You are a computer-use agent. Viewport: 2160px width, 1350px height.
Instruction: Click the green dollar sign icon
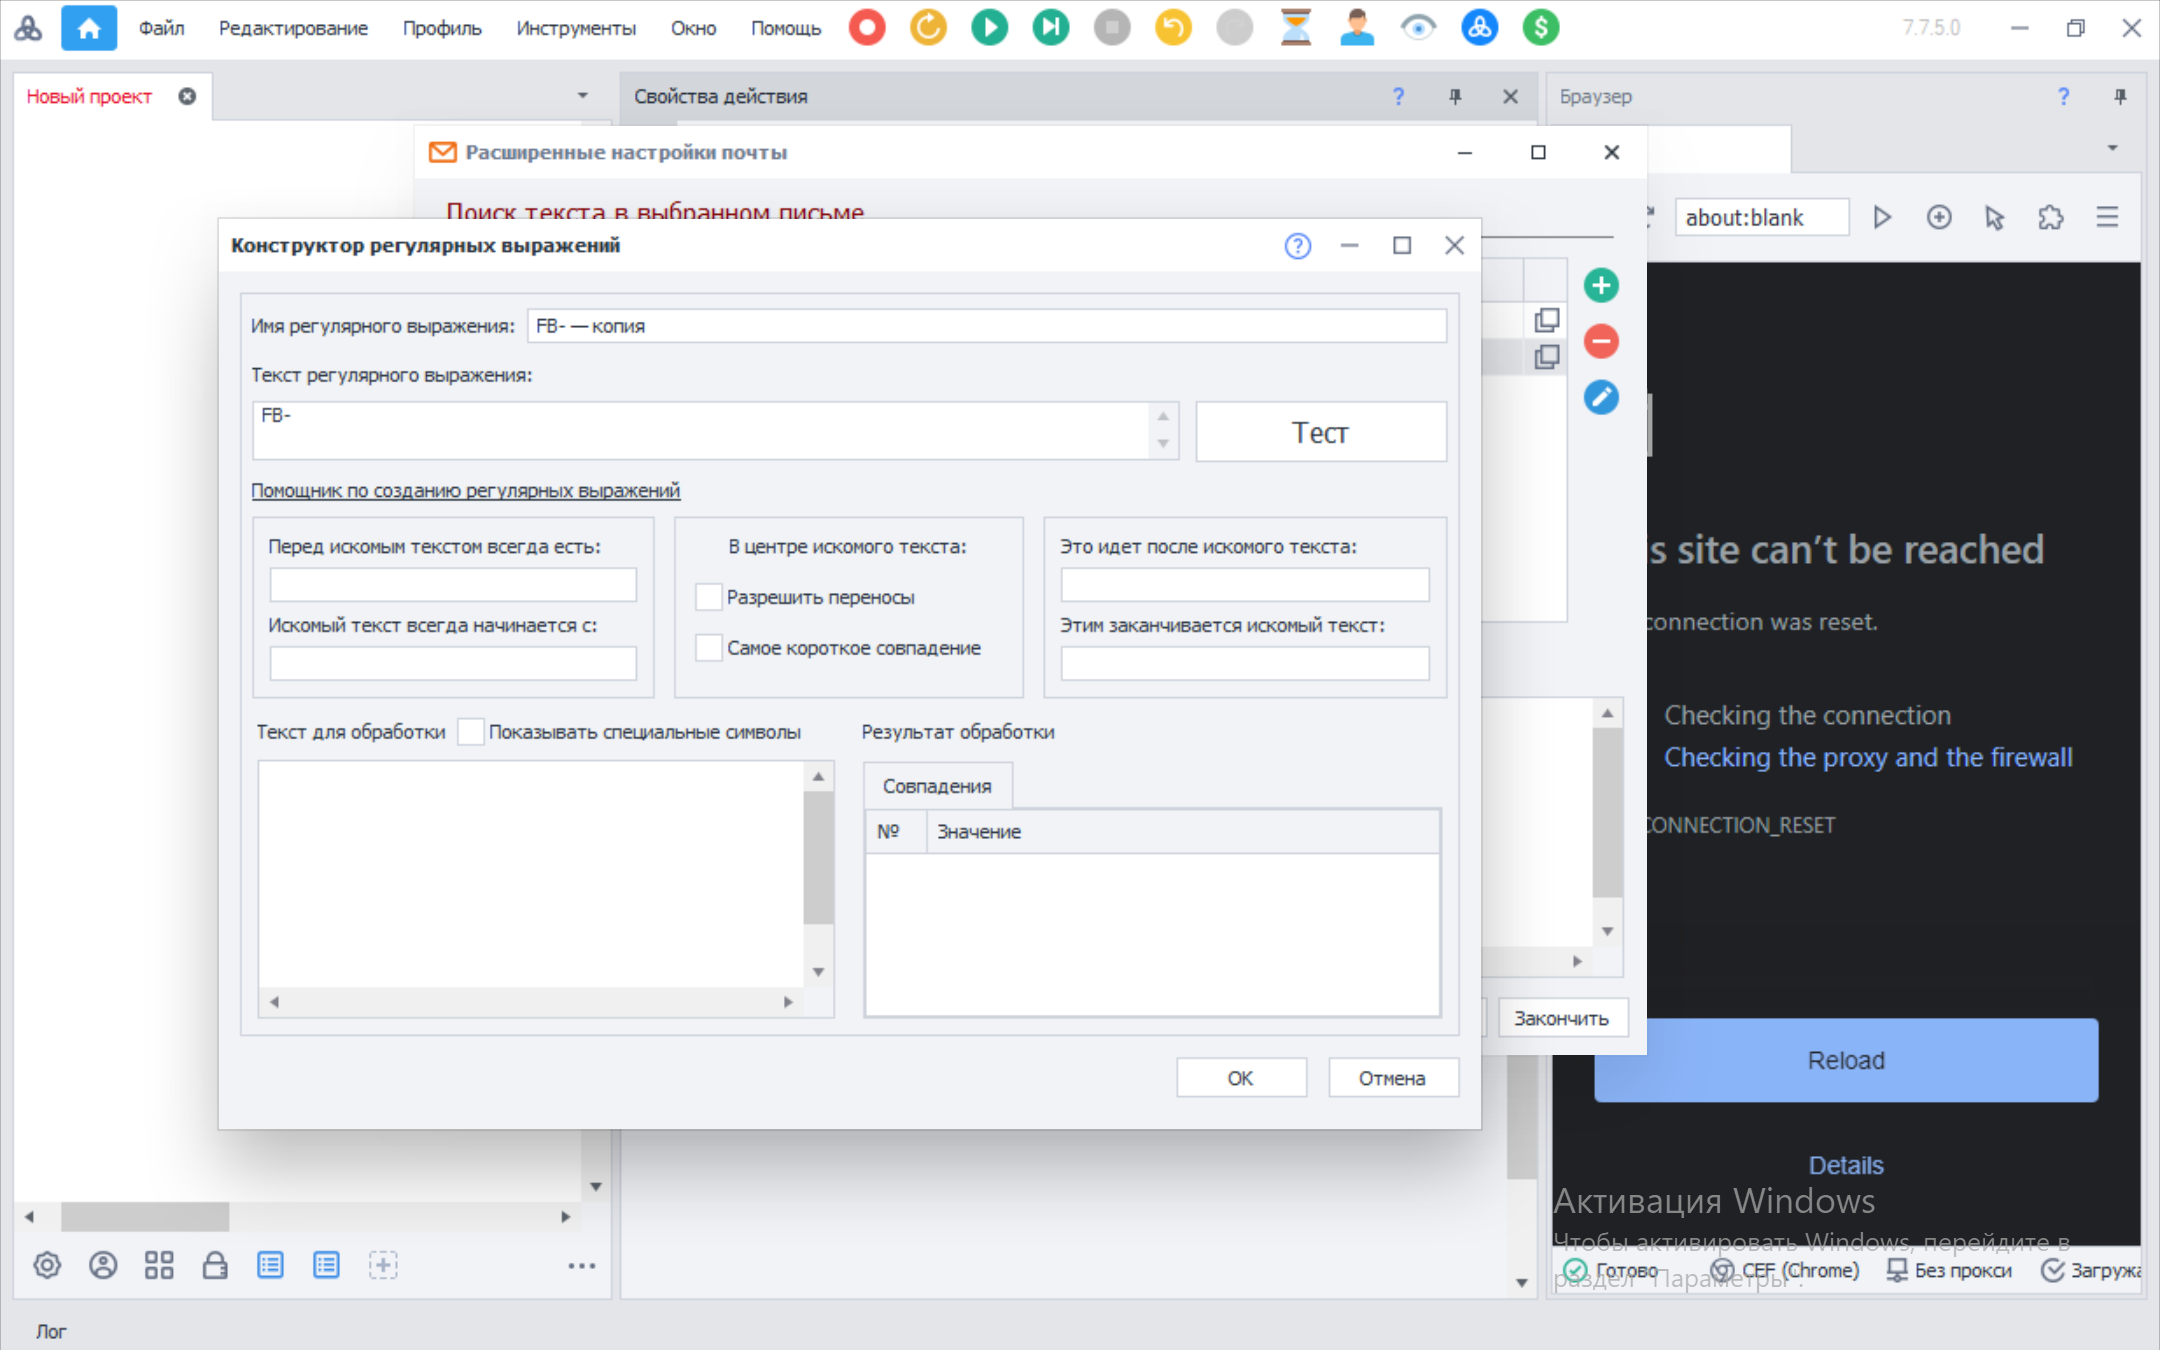point(1540,27)
